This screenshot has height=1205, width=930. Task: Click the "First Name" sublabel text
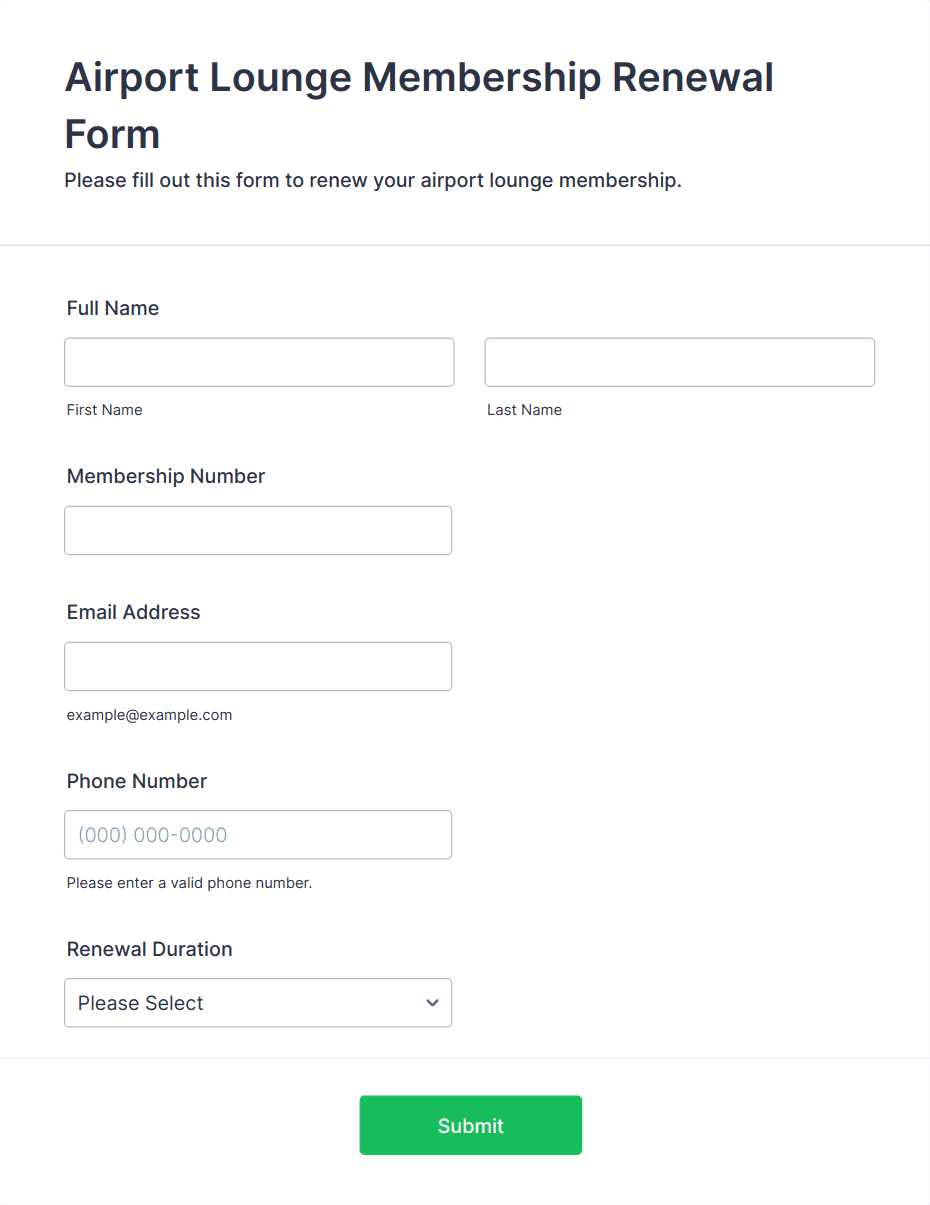tap(104, 410)
